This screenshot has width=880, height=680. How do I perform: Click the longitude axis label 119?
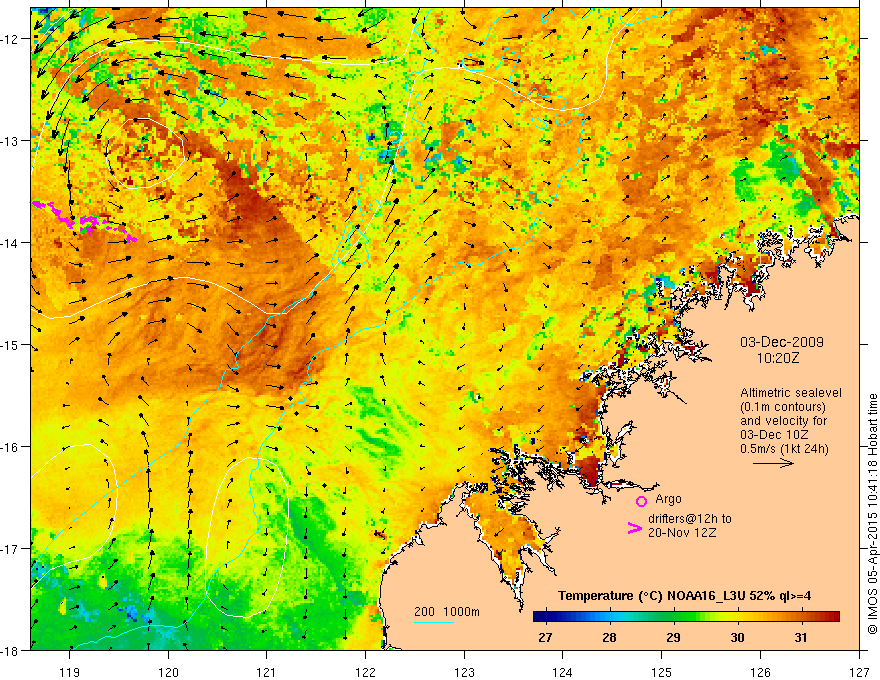[70, 672]
